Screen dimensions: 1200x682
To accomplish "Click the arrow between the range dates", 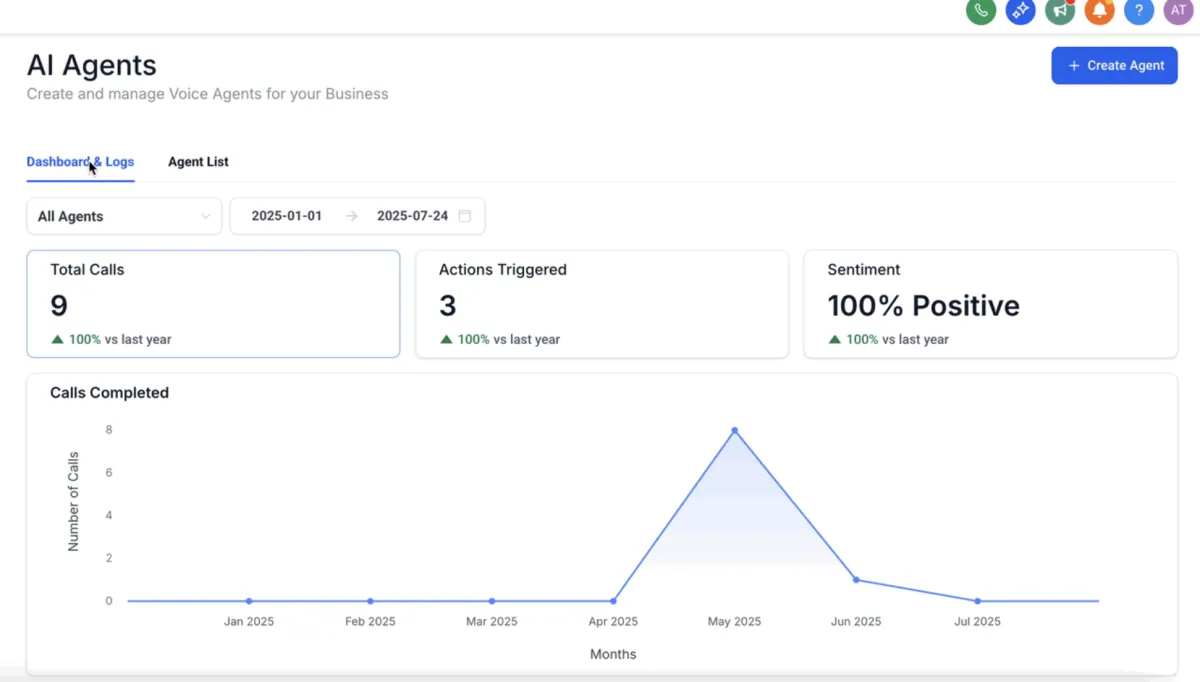I will [351, 216].
